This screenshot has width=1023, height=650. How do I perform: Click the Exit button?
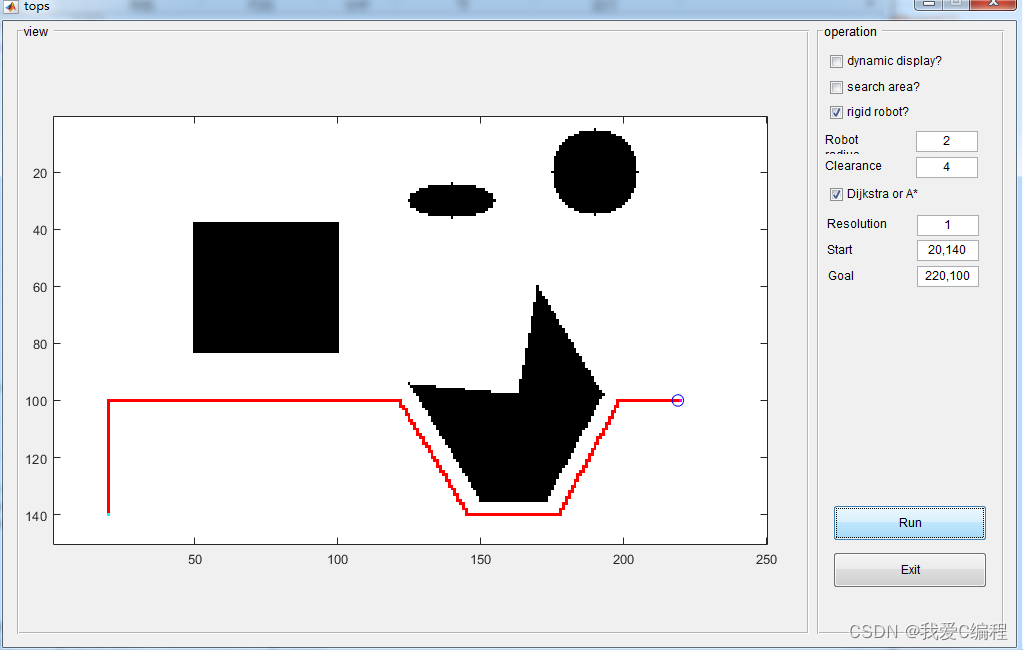click(909, 570)
